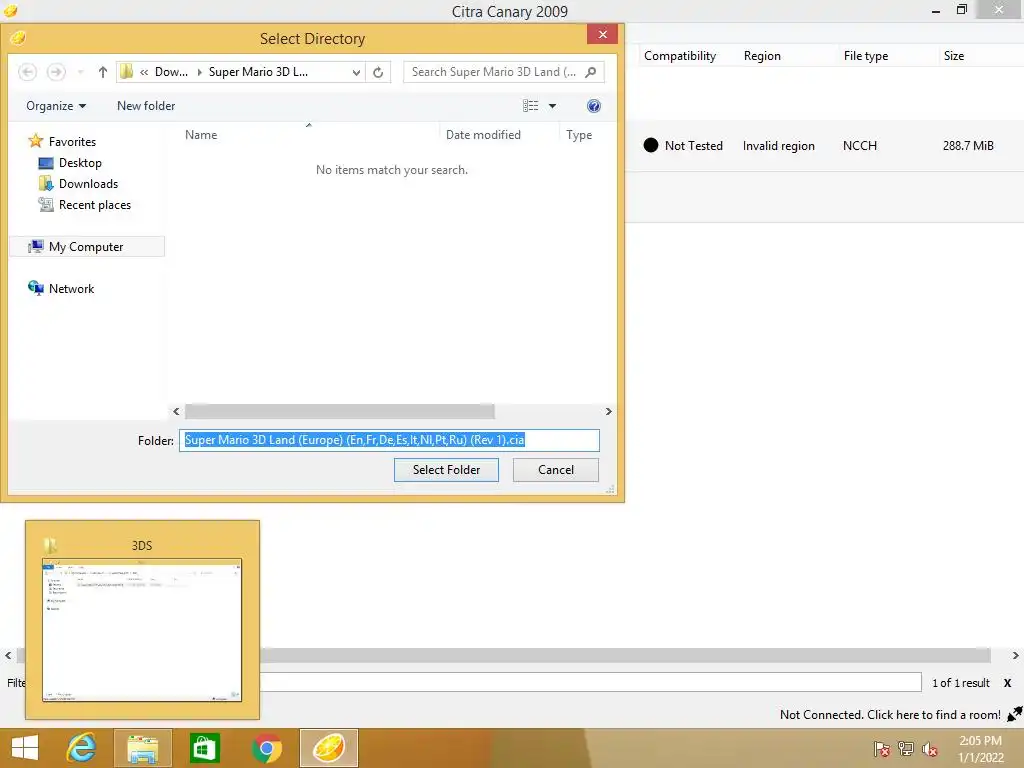Image resolution: width=1024 pixels, height=768 pixels.
Task: Minimize the Citra Canary window
Action: pyautogui.click(x=936, y=10)
